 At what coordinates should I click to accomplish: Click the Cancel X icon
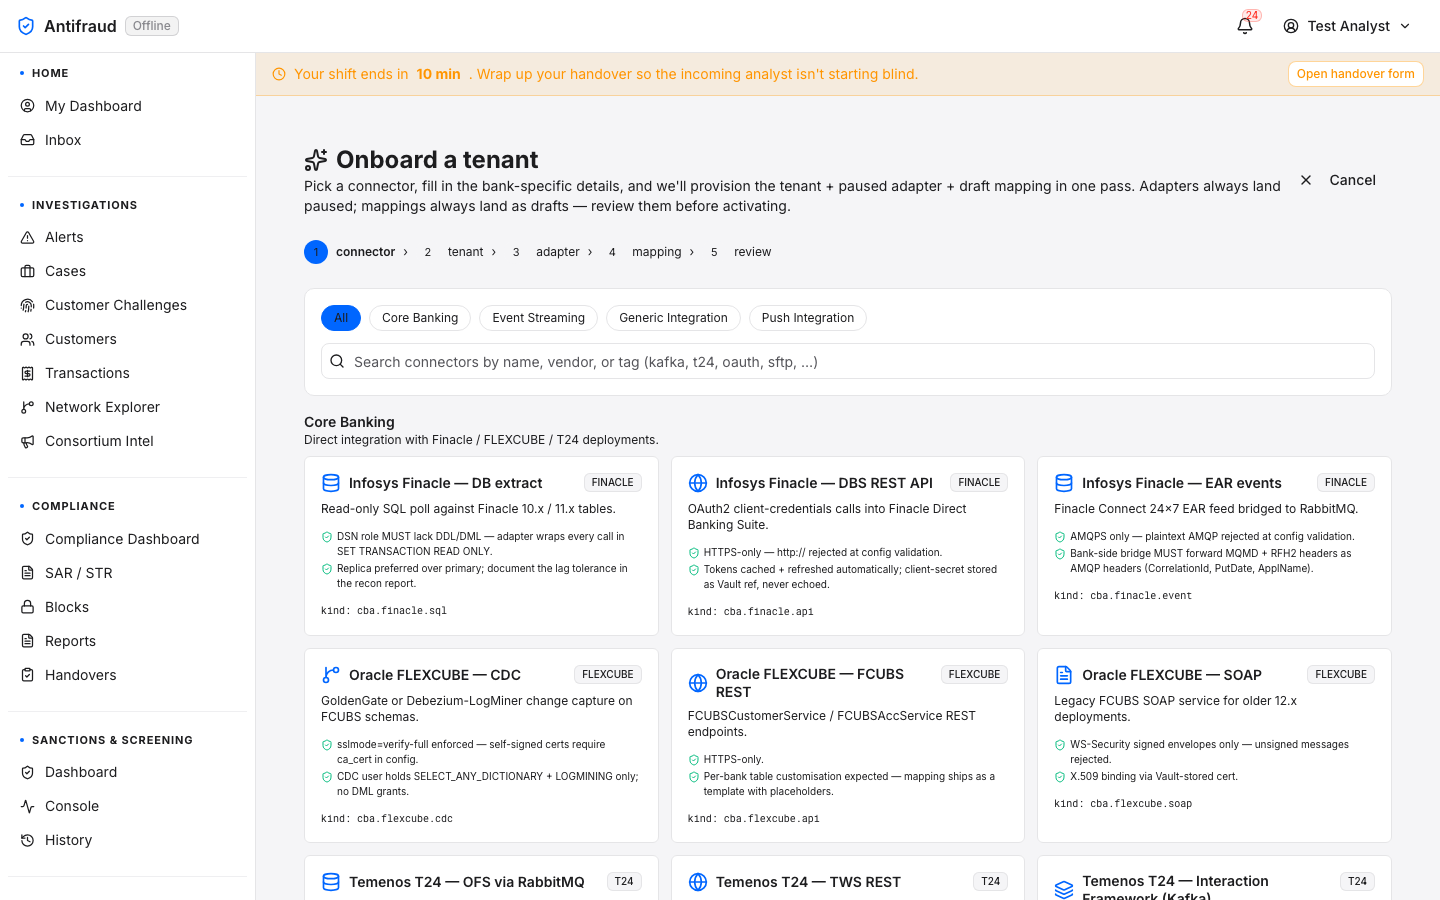1306,180
